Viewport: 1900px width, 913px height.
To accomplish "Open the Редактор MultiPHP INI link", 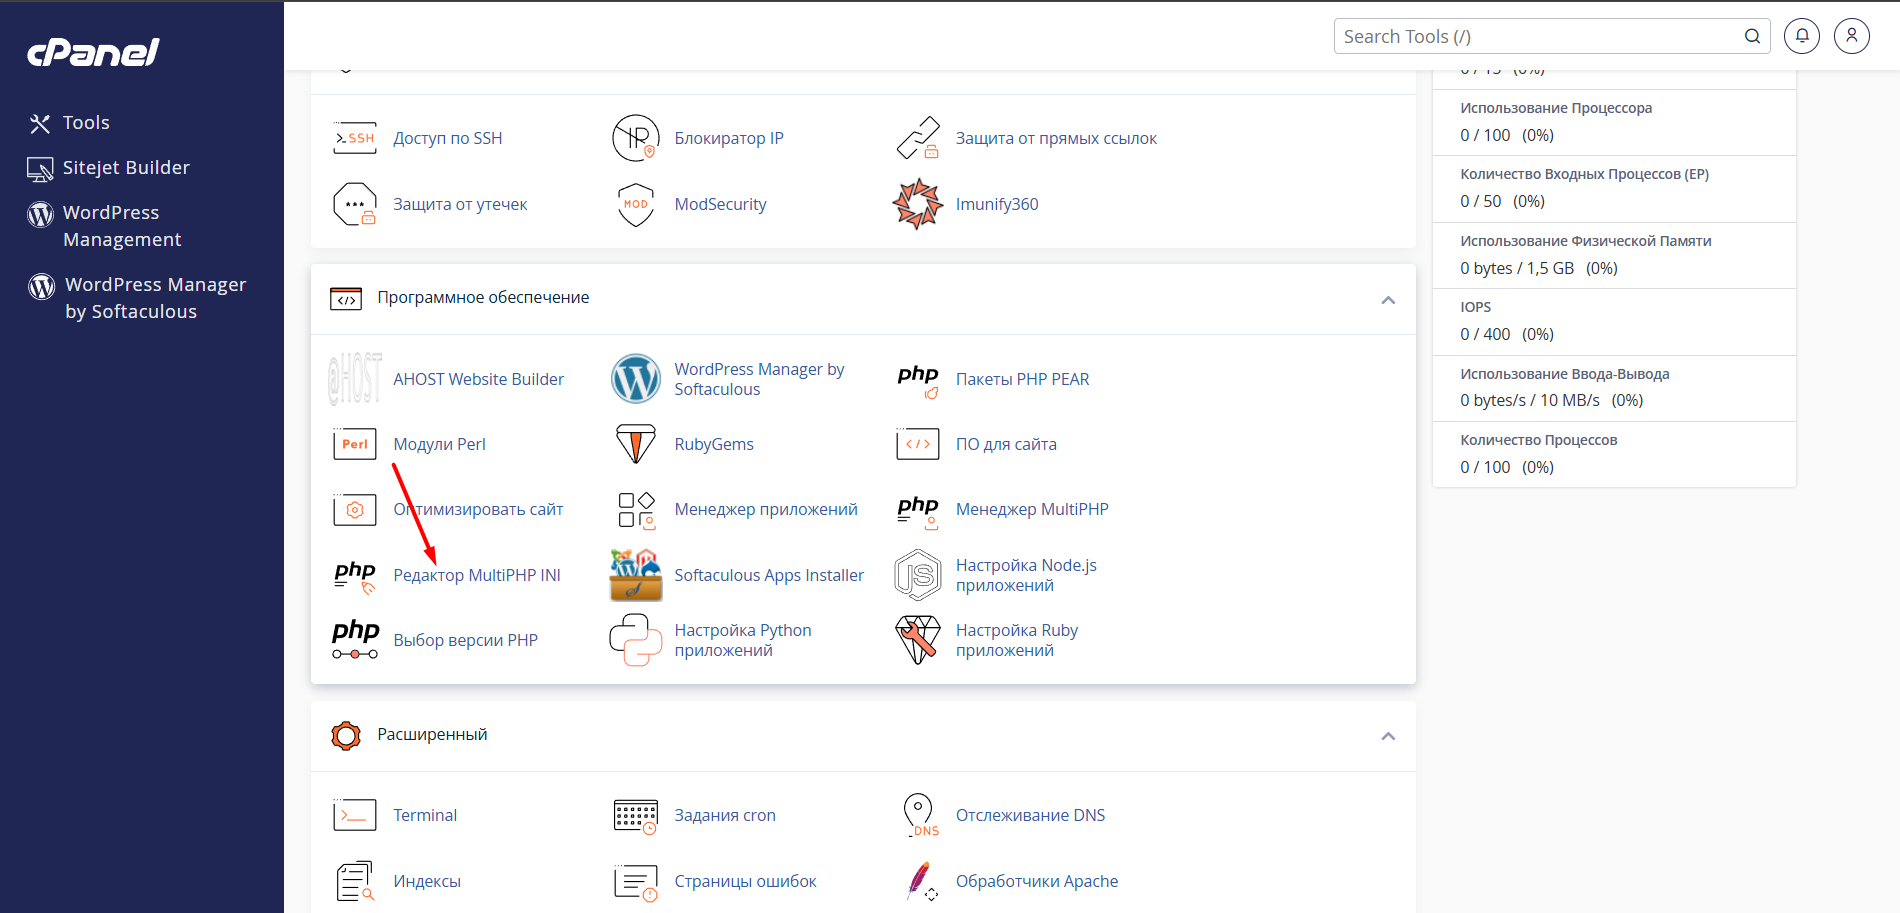I will pyautogui.click(x=477, y=575).
